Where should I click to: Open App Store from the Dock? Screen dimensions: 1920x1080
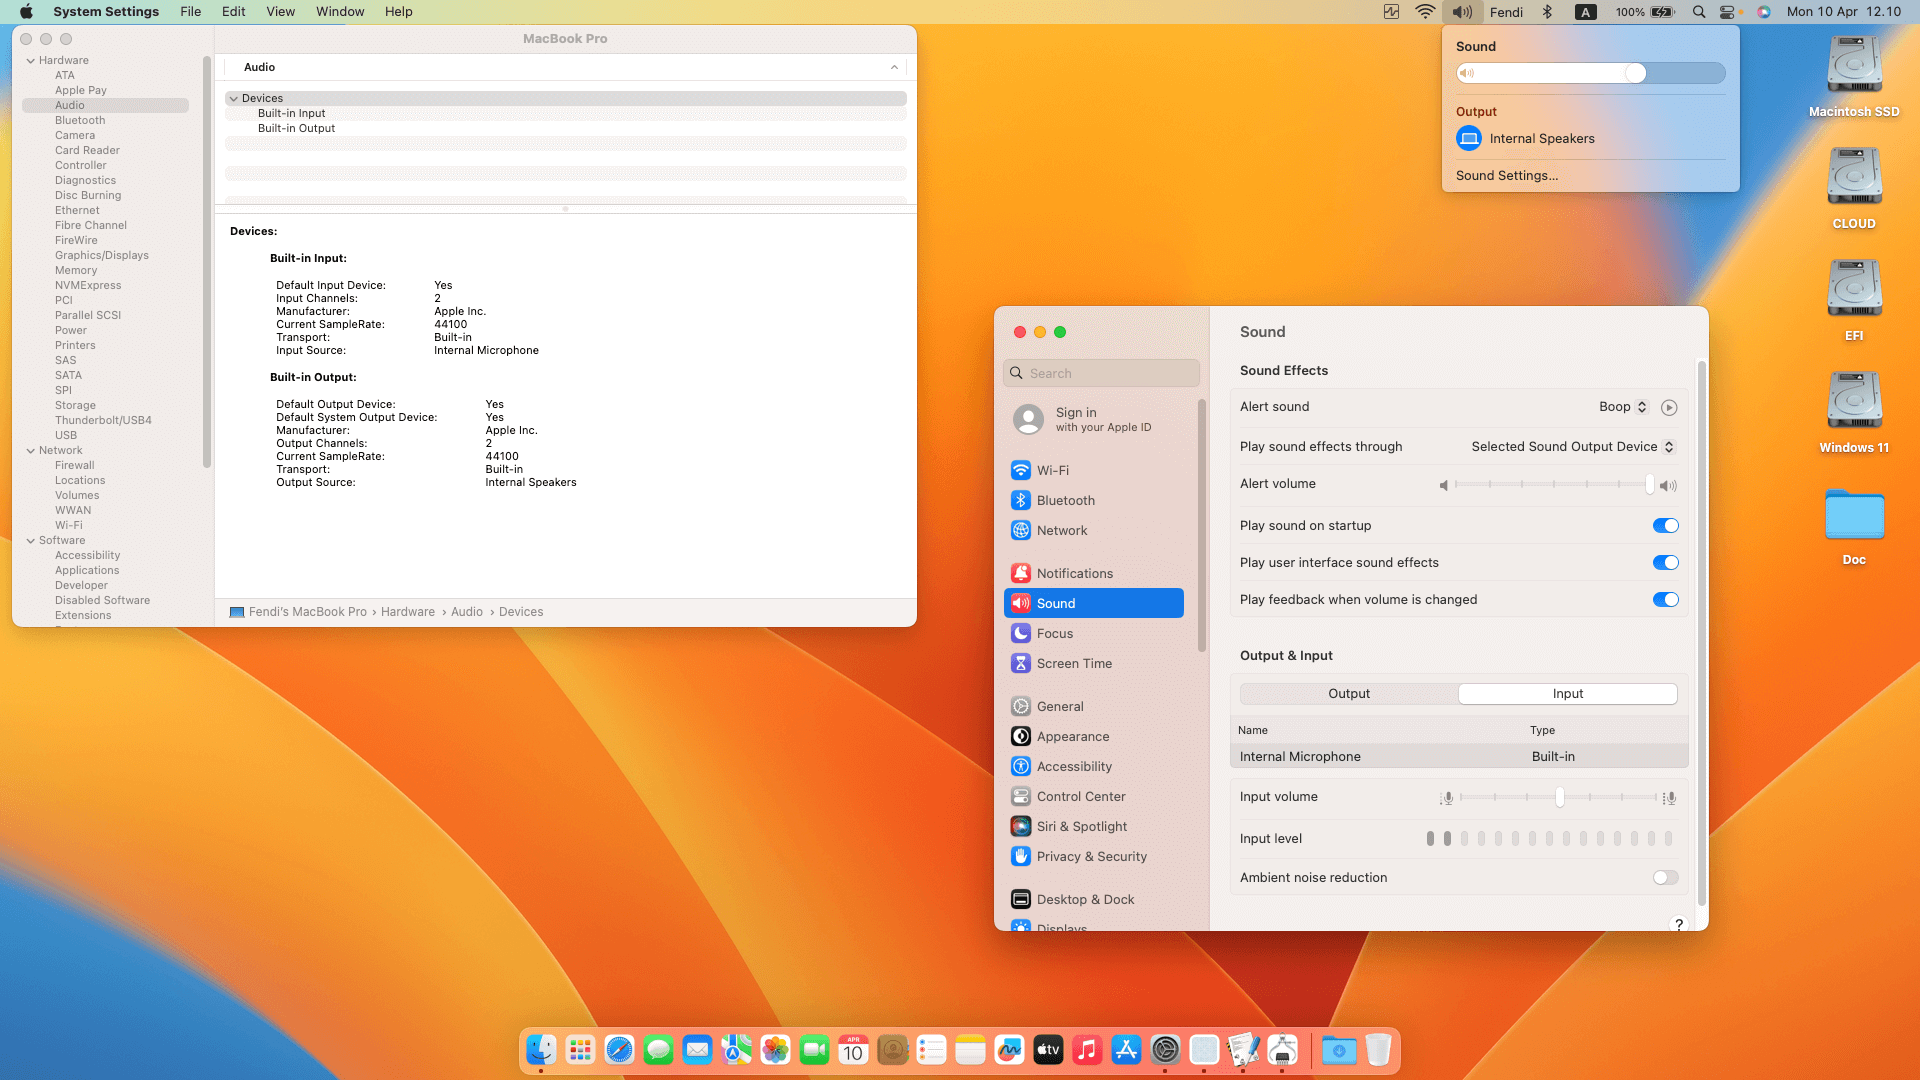point(1126,1050)
